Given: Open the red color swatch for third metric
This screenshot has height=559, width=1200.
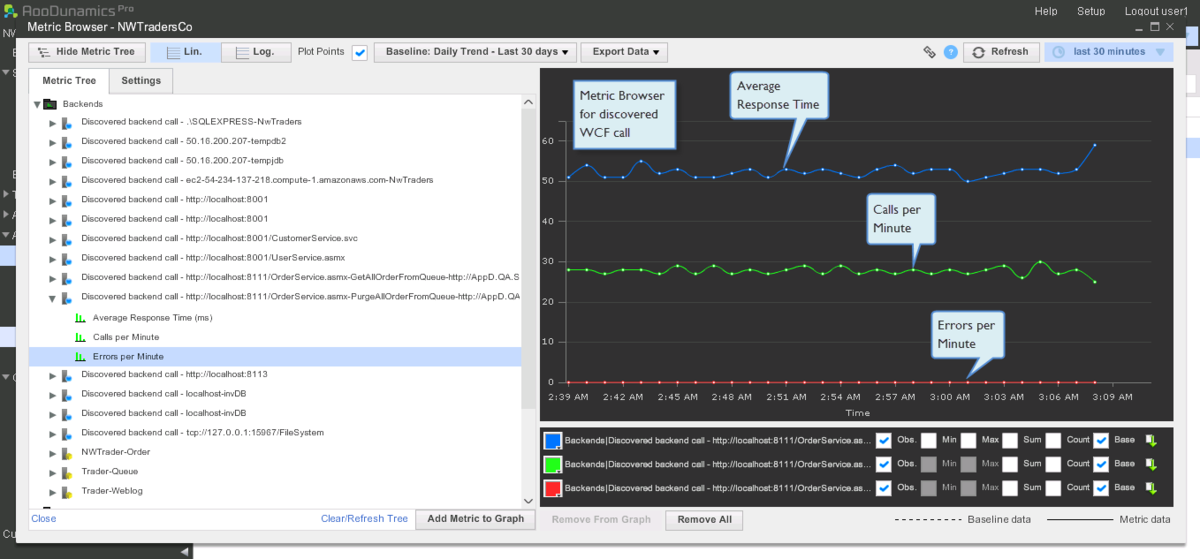Looking at the screenshot, I should (552, 488).
